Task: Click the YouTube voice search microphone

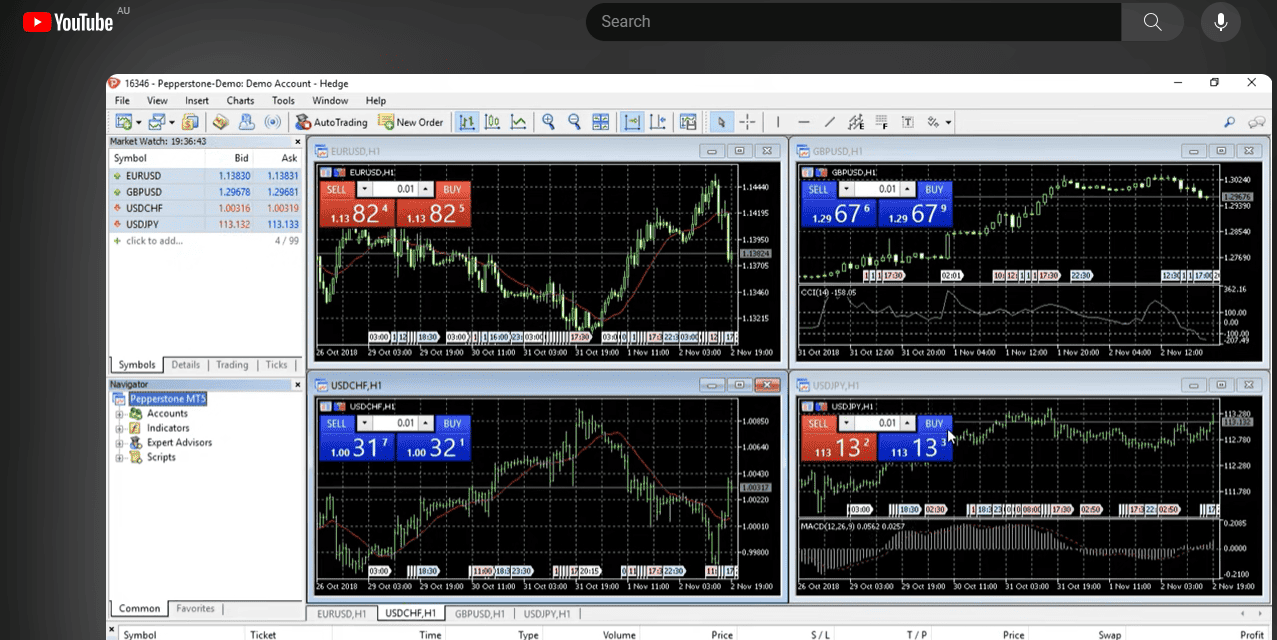Action: 1221,22
